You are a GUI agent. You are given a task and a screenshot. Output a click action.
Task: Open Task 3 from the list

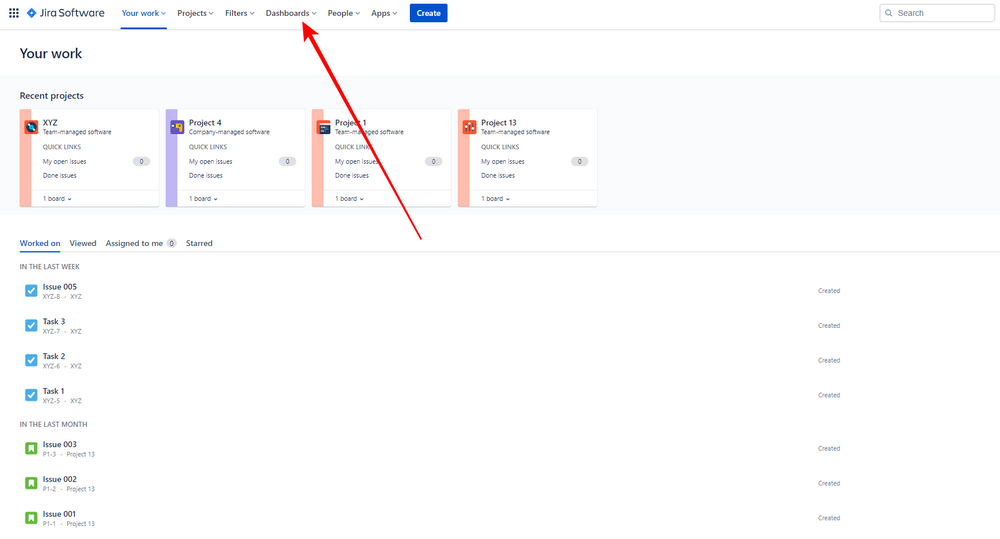click(54, 321)
